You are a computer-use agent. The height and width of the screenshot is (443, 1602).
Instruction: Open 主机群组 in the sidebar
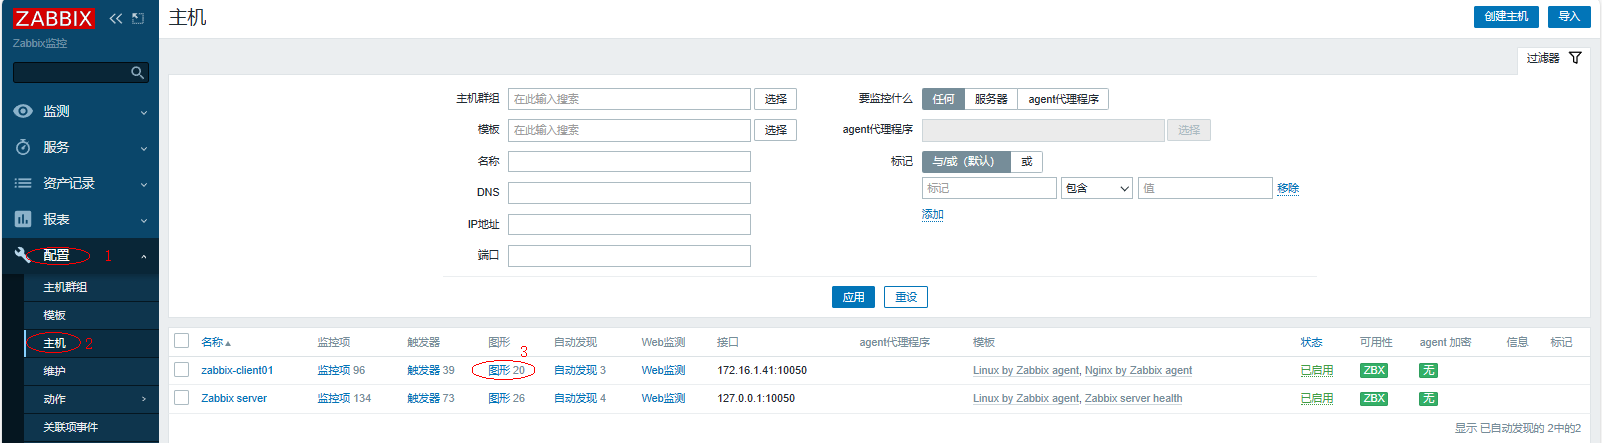(x=65, y=287)
